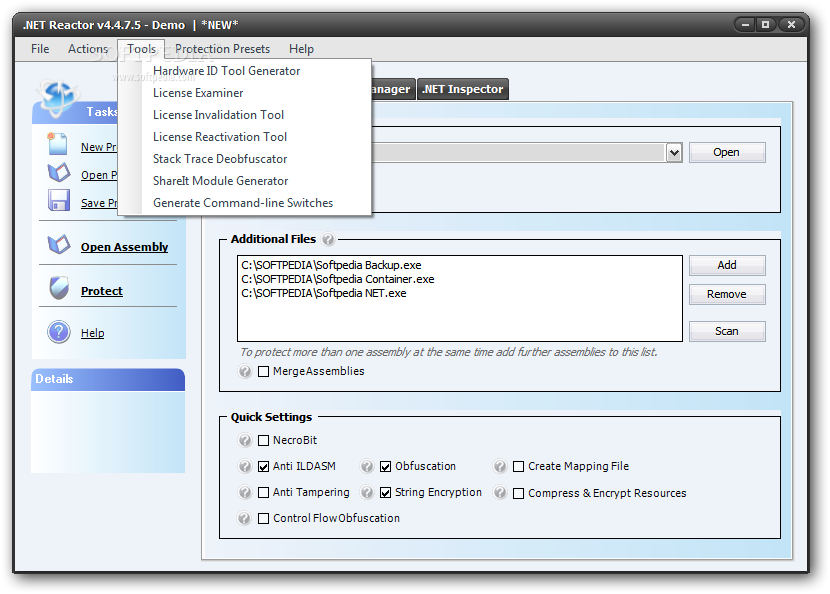Click the help icon beside String Encryption
The image size is (830, 594).
click(x=367, y=492)
